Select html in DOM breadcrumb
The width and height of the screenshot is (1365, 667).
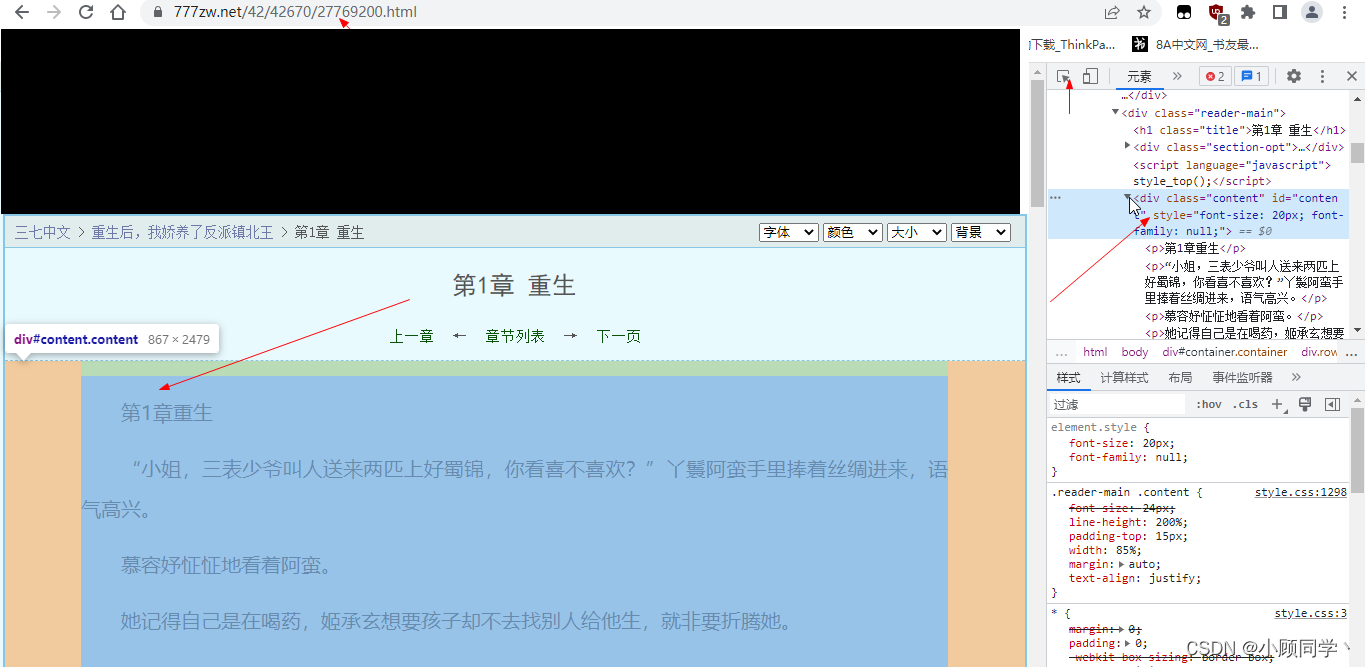1095,352
